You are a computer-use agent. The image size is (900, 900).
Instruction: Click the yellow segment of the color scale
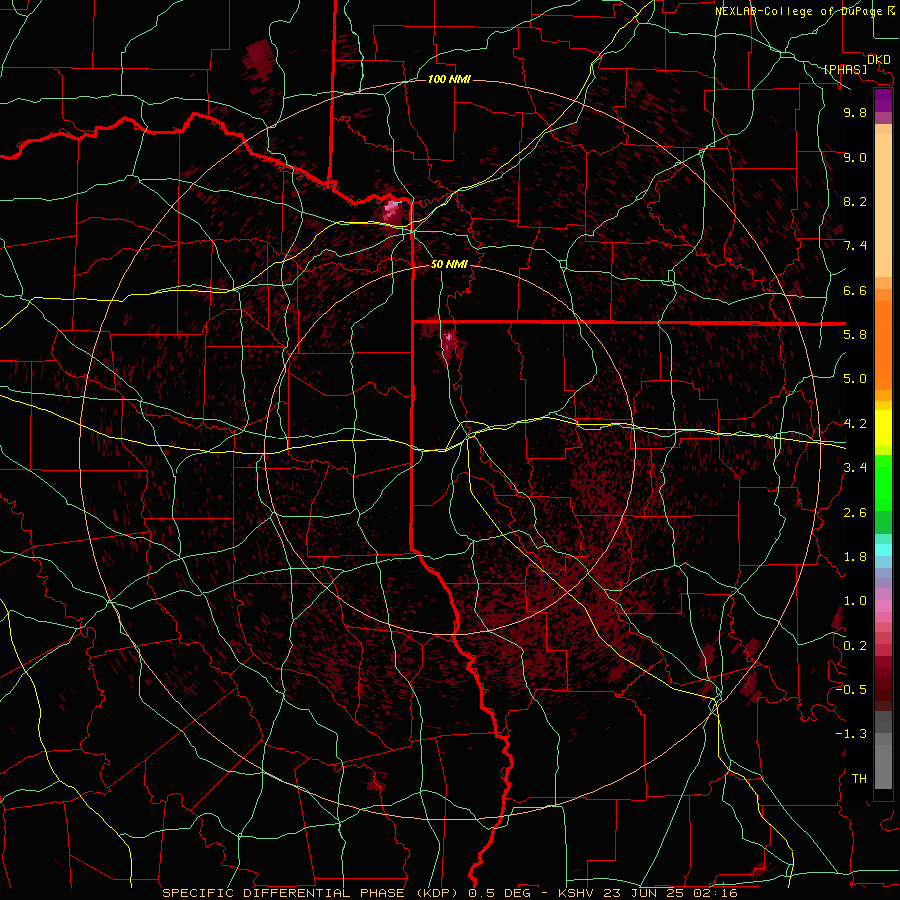pos(883,428)
